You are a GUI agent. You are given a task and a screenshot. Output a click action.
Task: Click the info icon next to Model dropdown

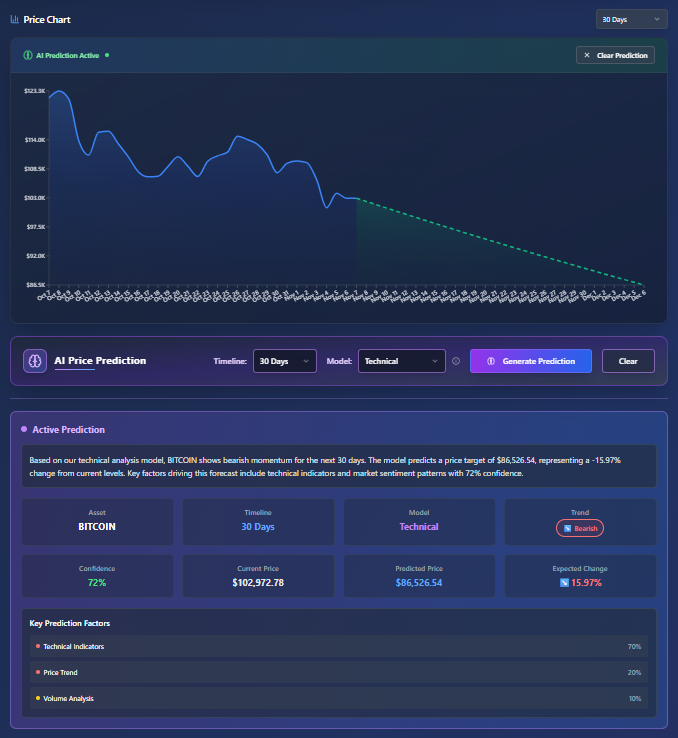[456, 361]
